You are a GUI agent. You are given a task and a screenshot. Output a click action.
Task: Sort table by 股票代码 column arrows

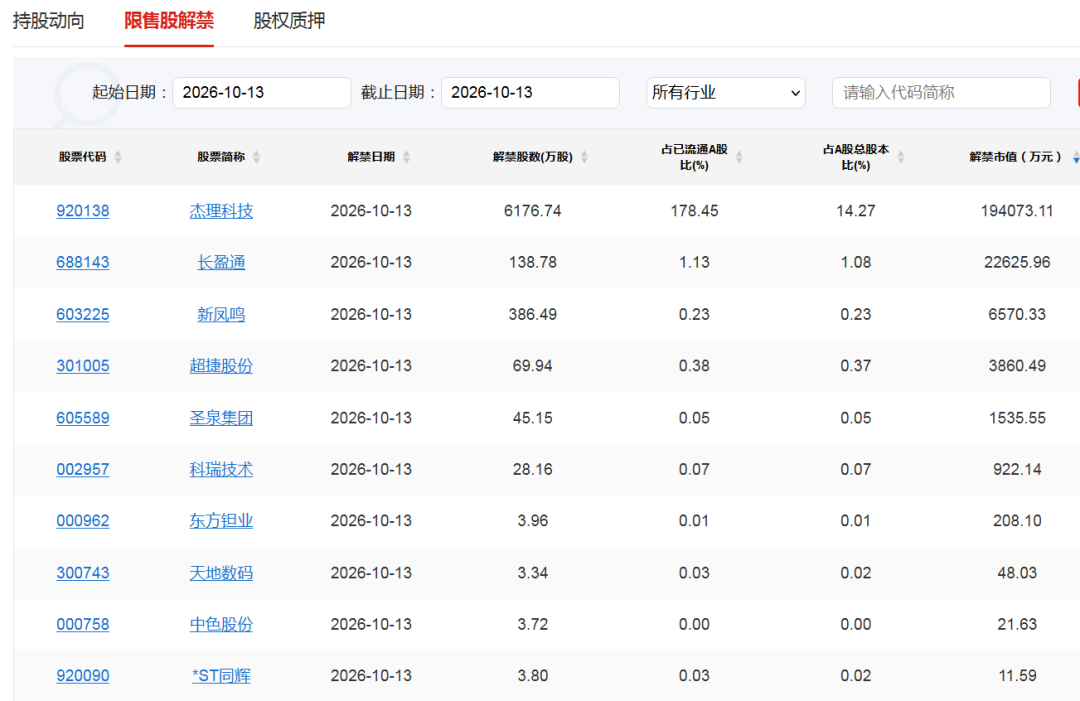tap(118, 157)
